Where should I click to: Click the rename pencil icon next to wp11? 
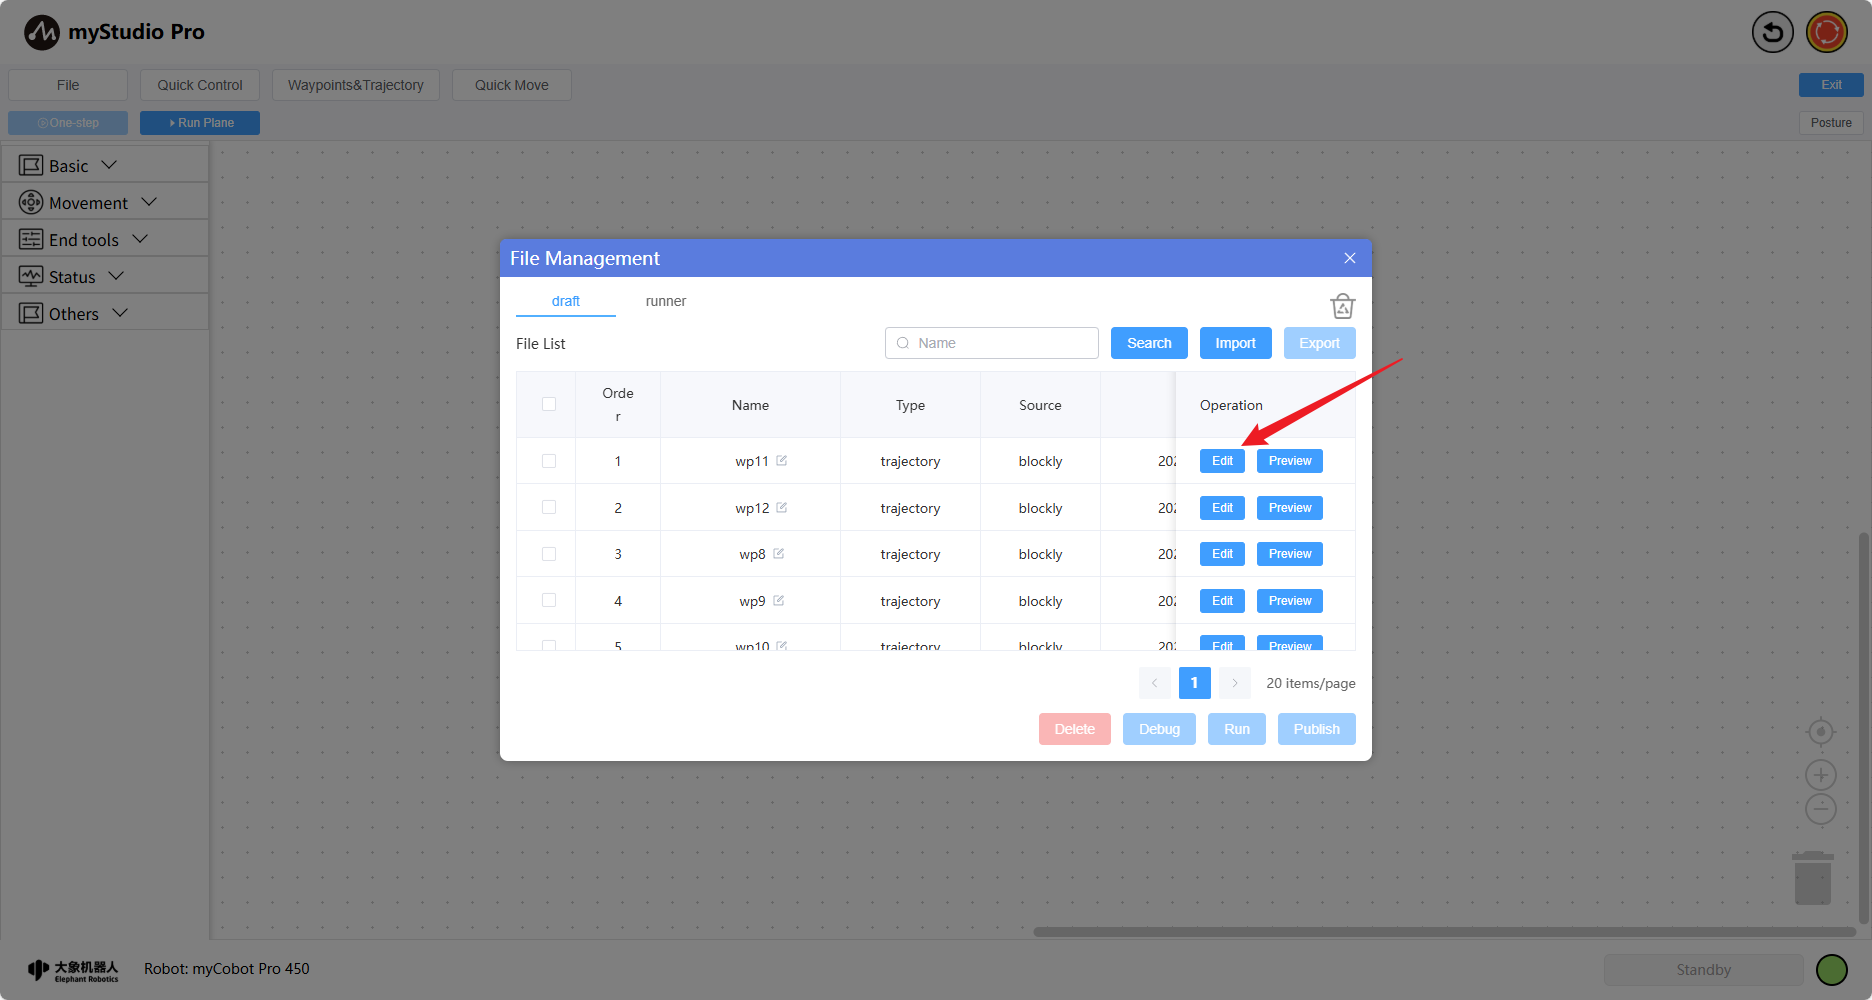click(x=782, y=461)
